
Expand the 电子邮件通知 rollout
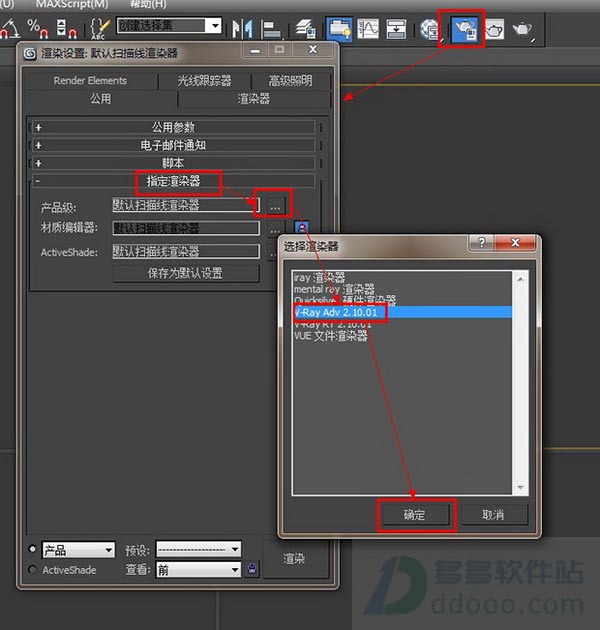(x=173, y=145)
